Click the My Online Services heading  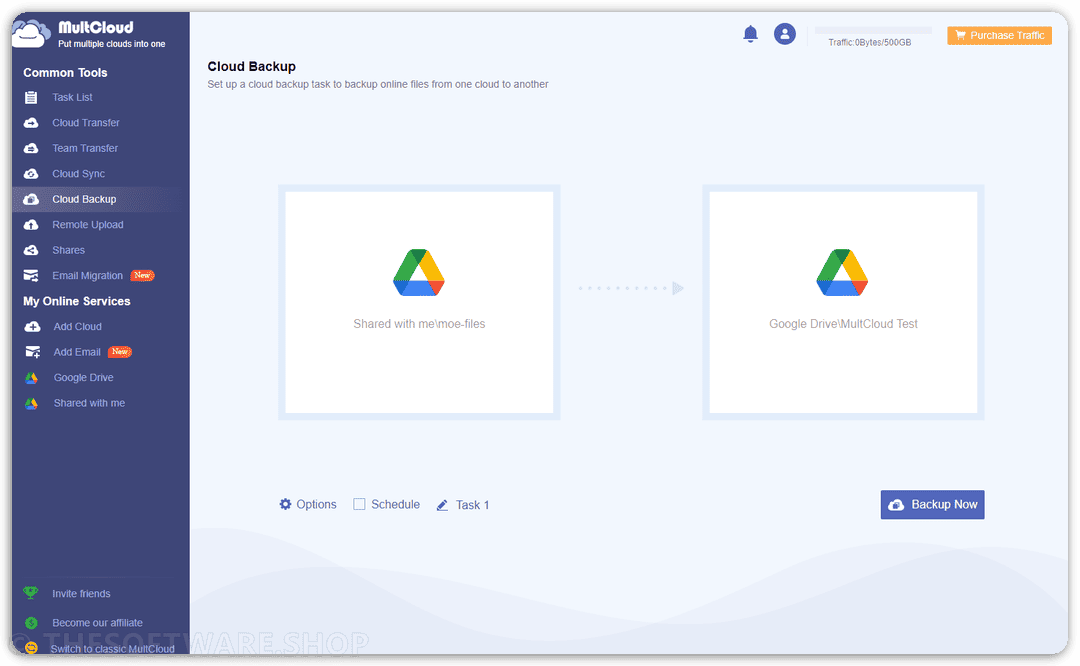coord(76,301)
